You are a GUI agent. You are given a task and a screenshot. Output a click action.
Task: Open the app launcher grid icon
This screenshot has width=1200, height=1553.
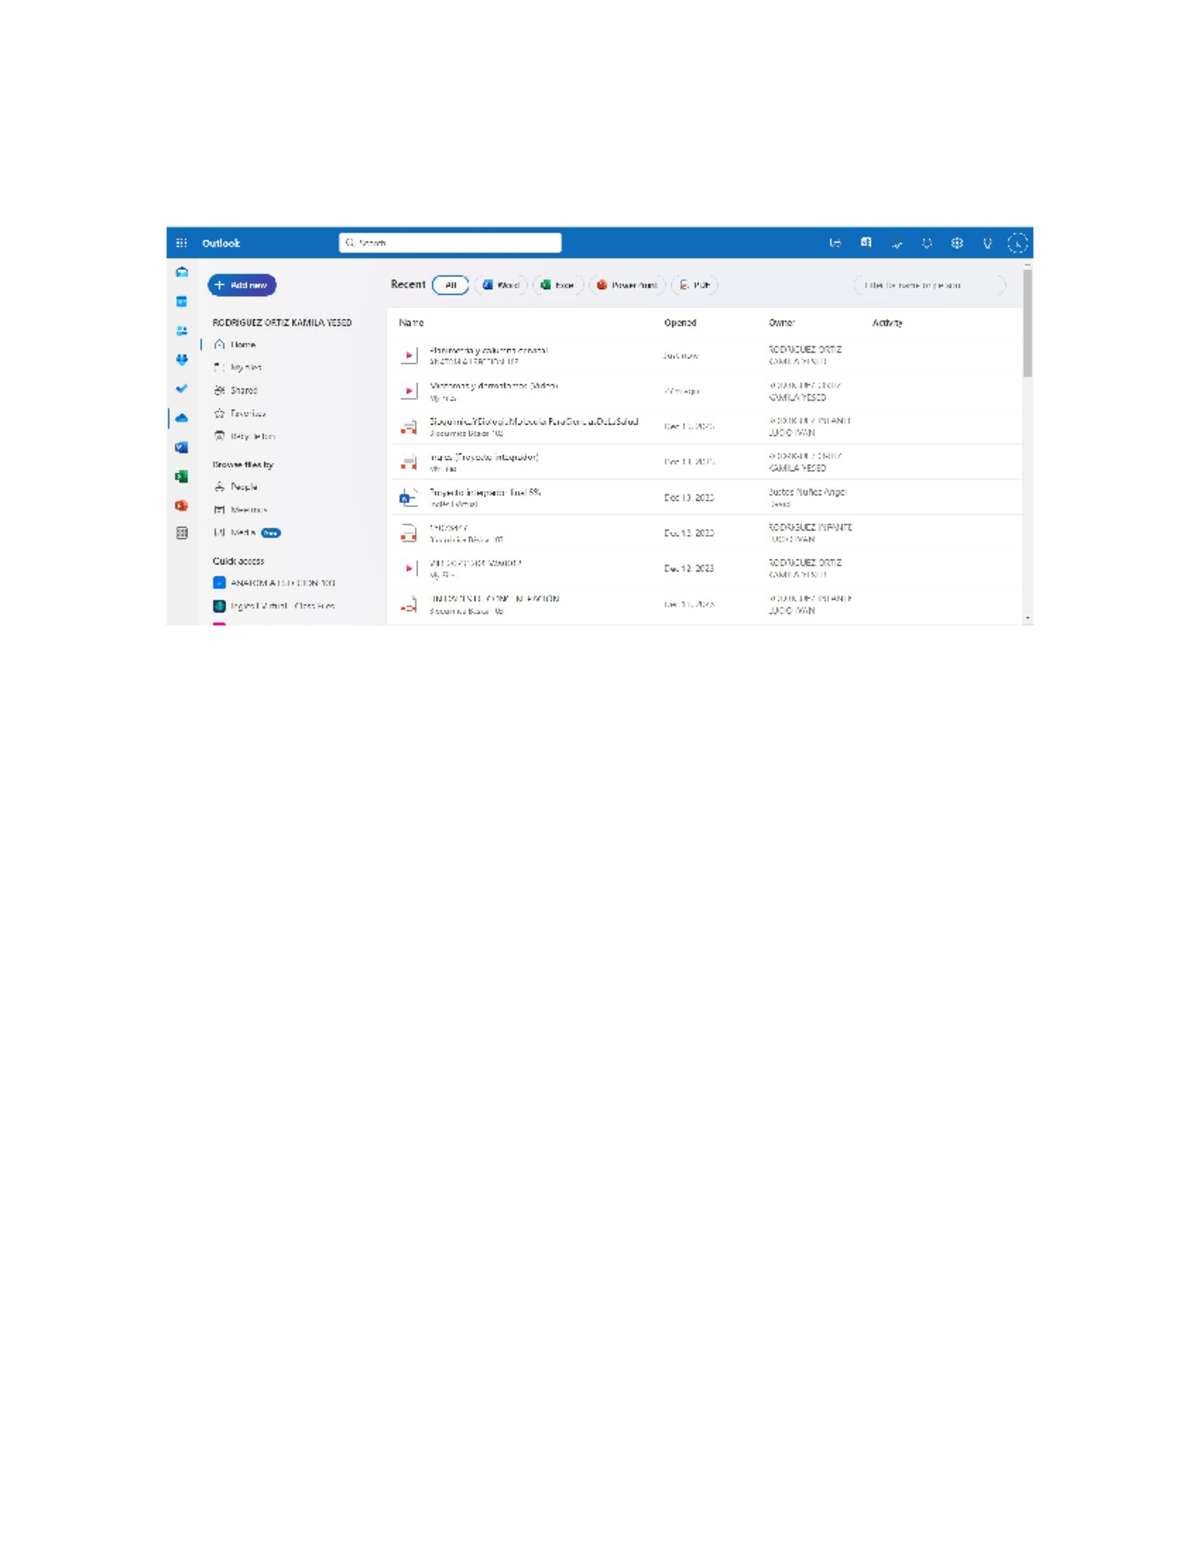click(x=182, y=242)
